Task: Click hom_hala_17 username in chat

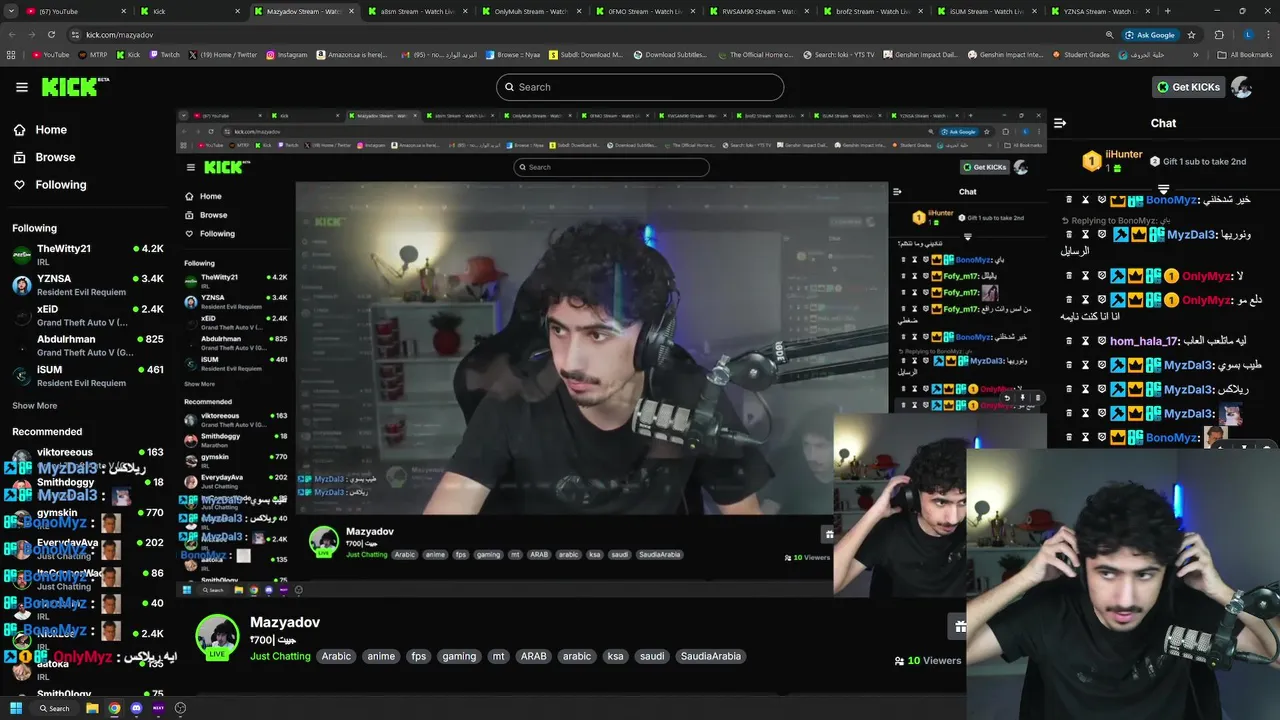Action: click(x=1144, y=341)
